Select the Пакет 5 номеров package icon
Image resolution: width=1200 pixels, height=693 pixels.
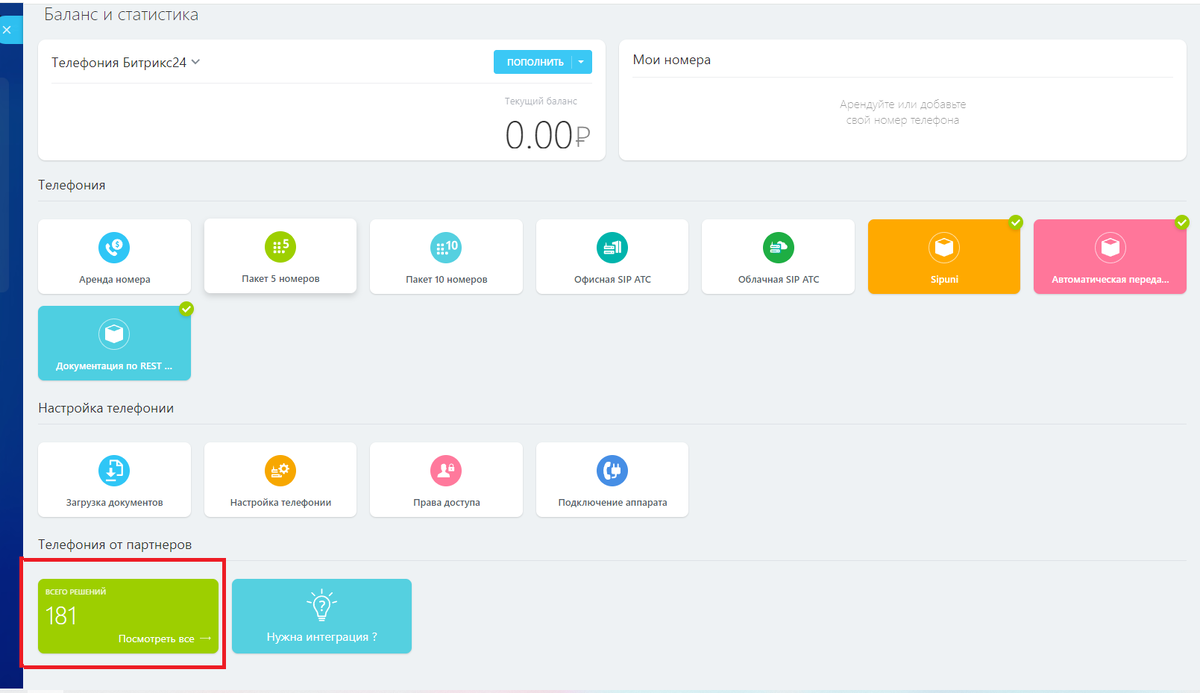(x=280, y=256)
